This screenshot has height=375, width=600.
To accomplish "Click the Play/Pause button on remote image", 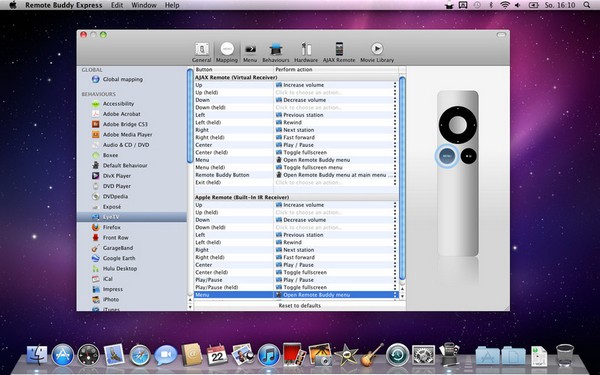I will coord(468,156).
